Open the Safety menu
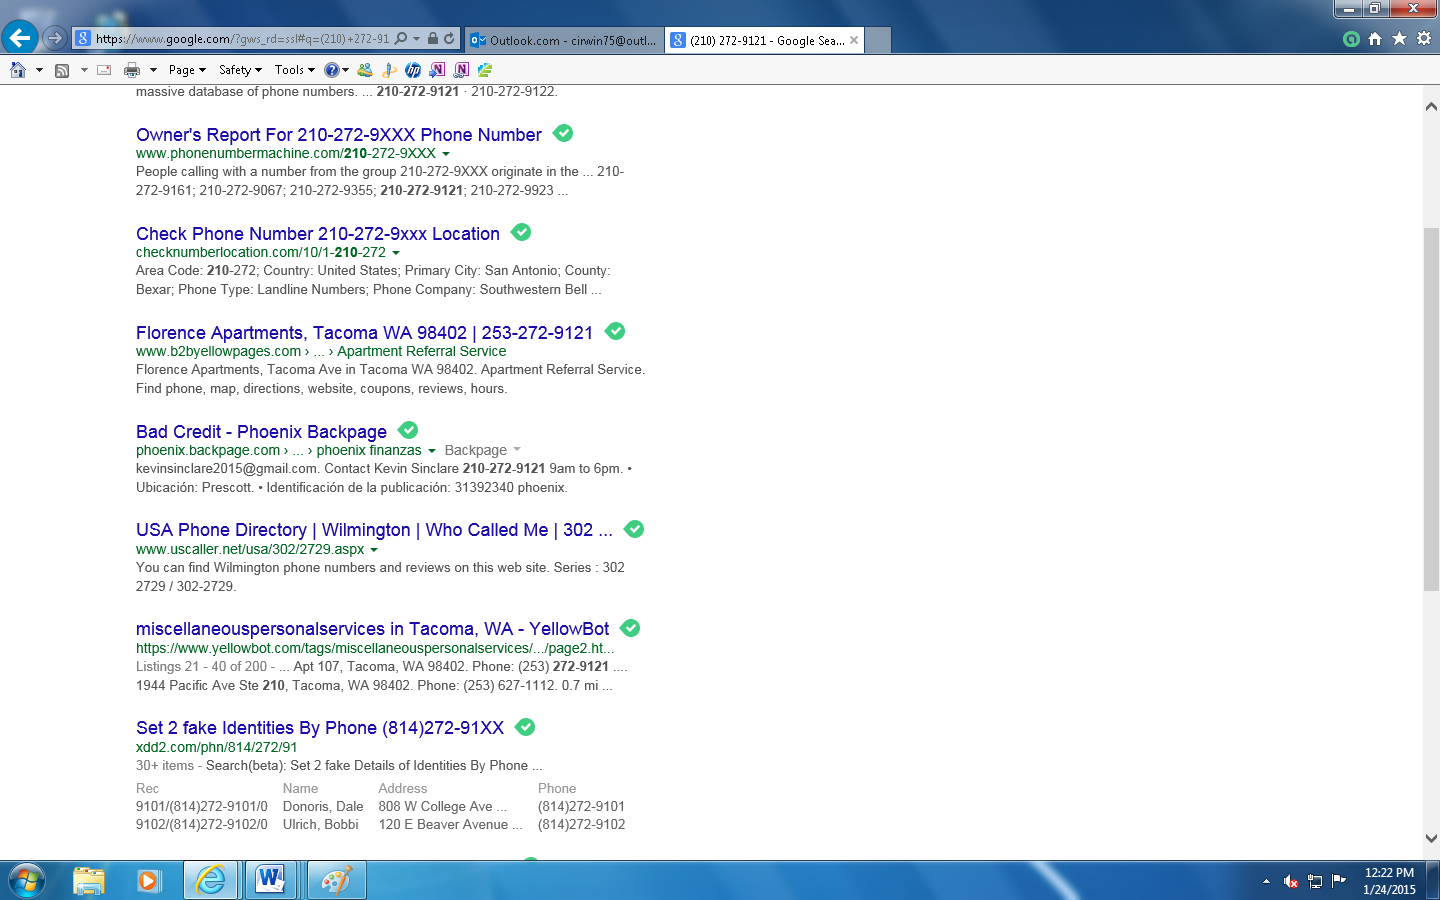Screen dimensions: 1440x900 tap(240, 70)
